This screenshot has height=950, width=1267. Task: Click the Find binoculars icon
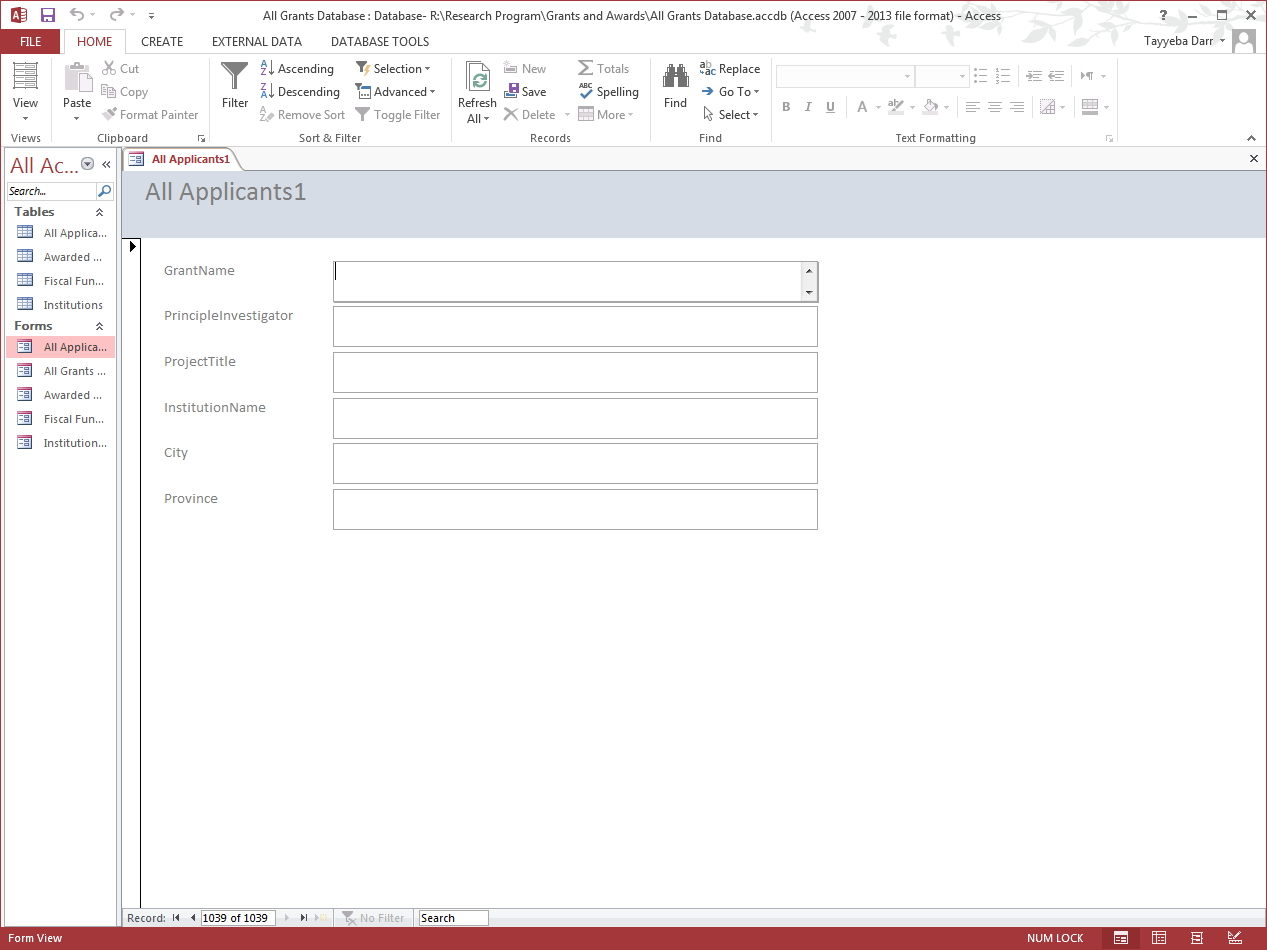676,78
